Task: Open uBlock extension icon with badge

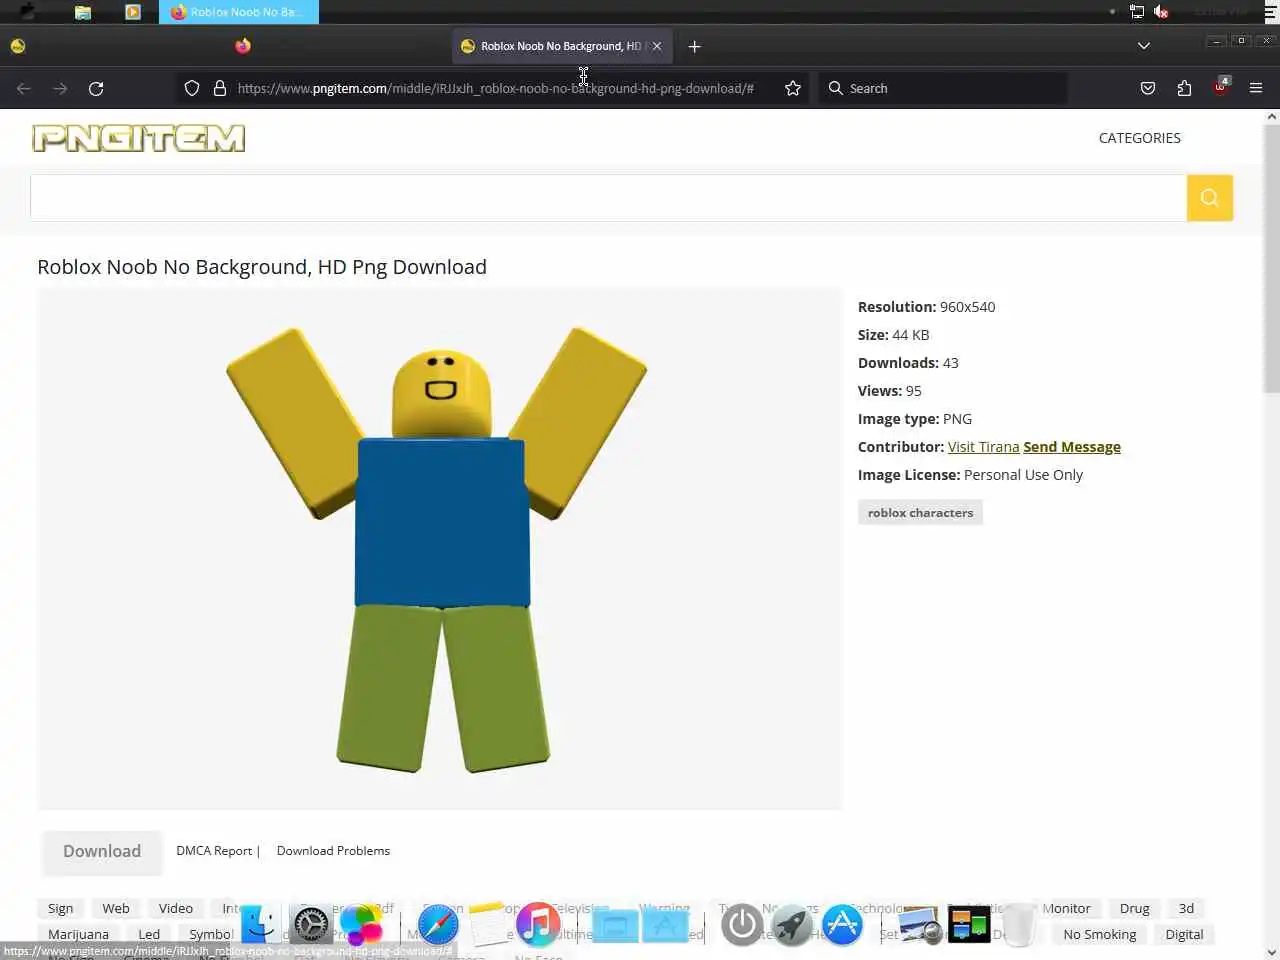Action: (x=1221, y=87)
